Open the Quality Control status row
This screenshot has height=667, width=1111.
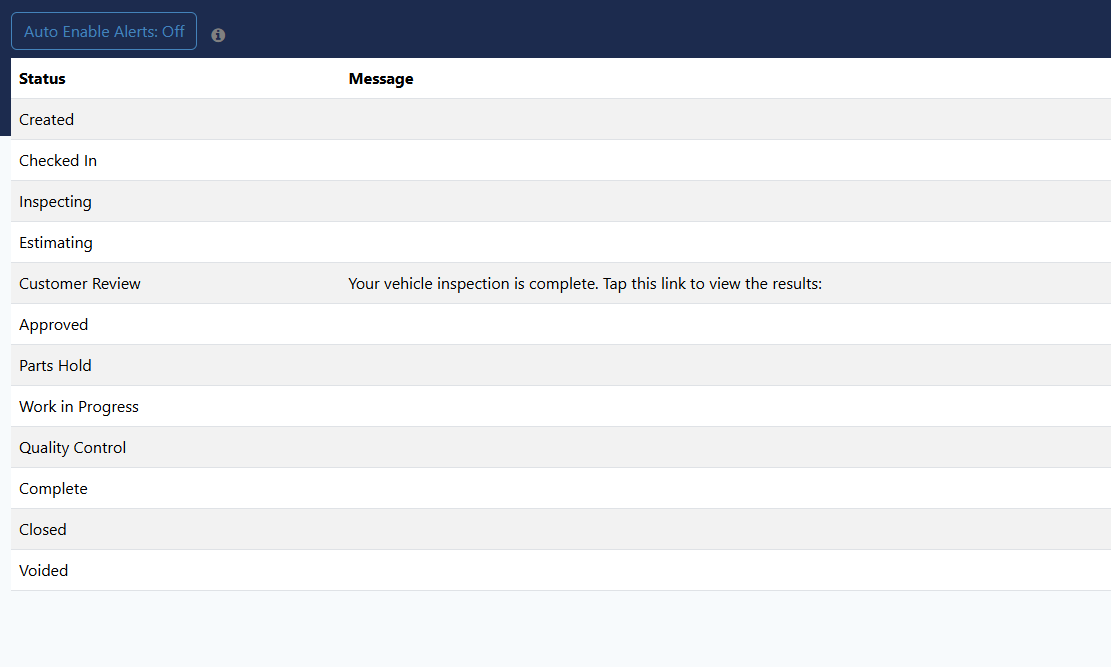point(561,447)
